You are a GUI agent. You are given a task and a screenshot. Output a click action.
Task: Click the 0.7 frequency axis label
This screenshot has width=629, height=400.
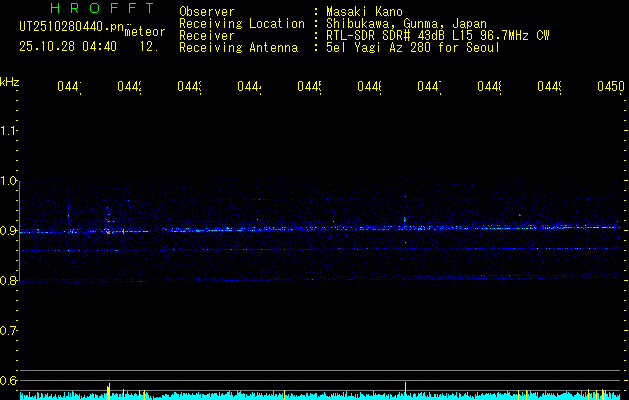pyautogui.click(x=10, y=330)
